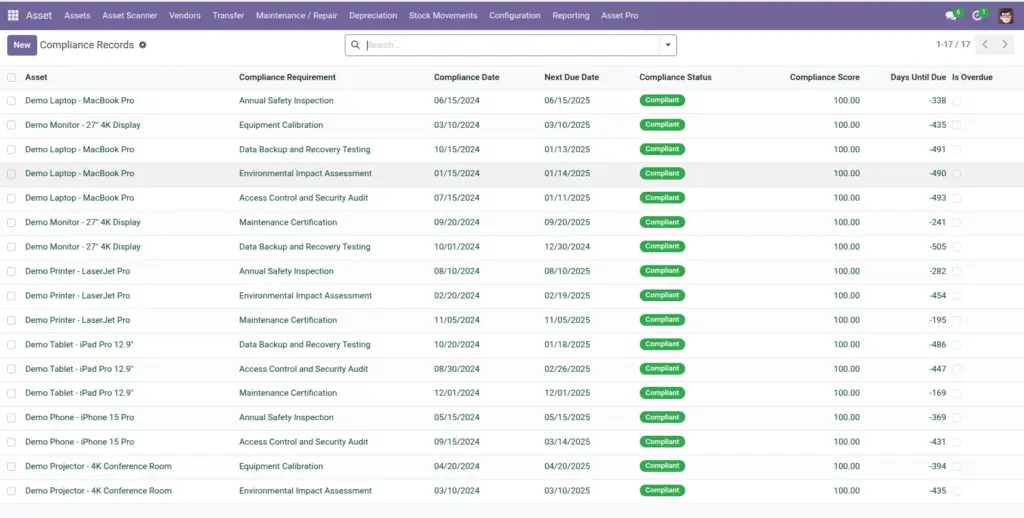This screenshot has width=1024, height=518.
Task: Open the Asset Pro menu
Action: click(620, 15)
